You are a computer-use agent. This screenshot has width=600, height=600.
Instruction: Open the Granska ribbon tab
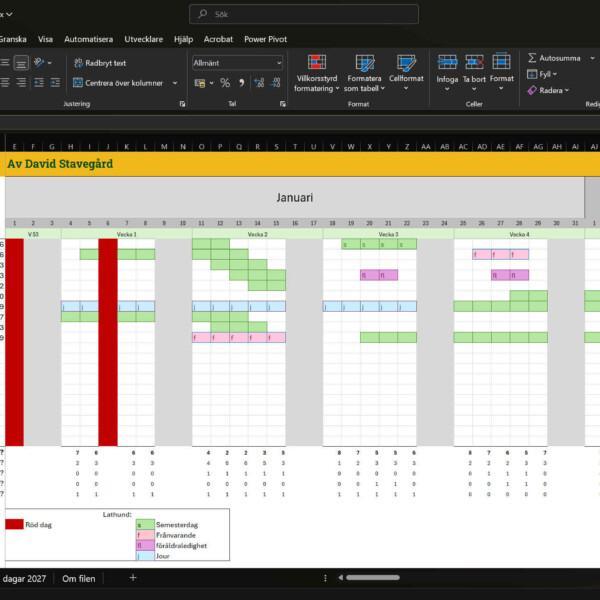click(x=13, y=39)
